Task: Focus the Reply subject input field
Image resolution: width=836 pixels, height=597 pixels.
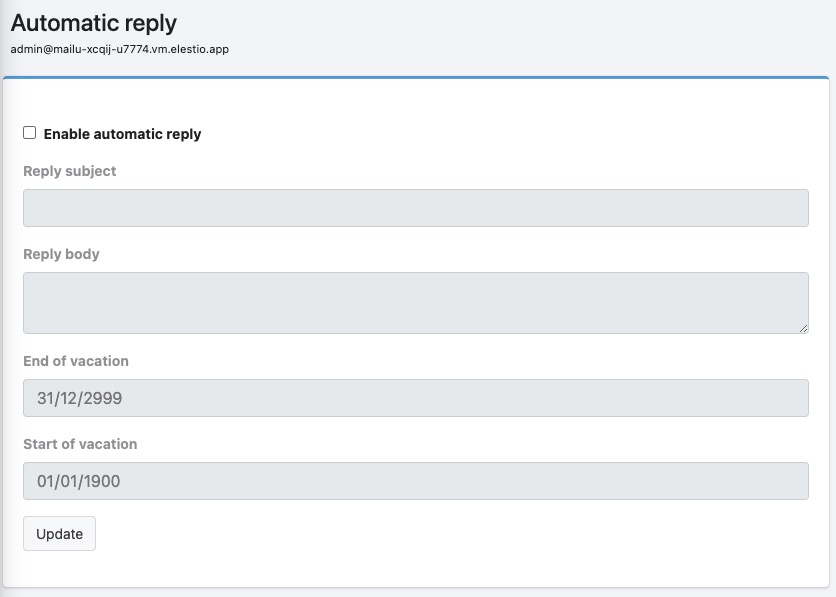Action: pyautogui.click(x=415, y=208)
